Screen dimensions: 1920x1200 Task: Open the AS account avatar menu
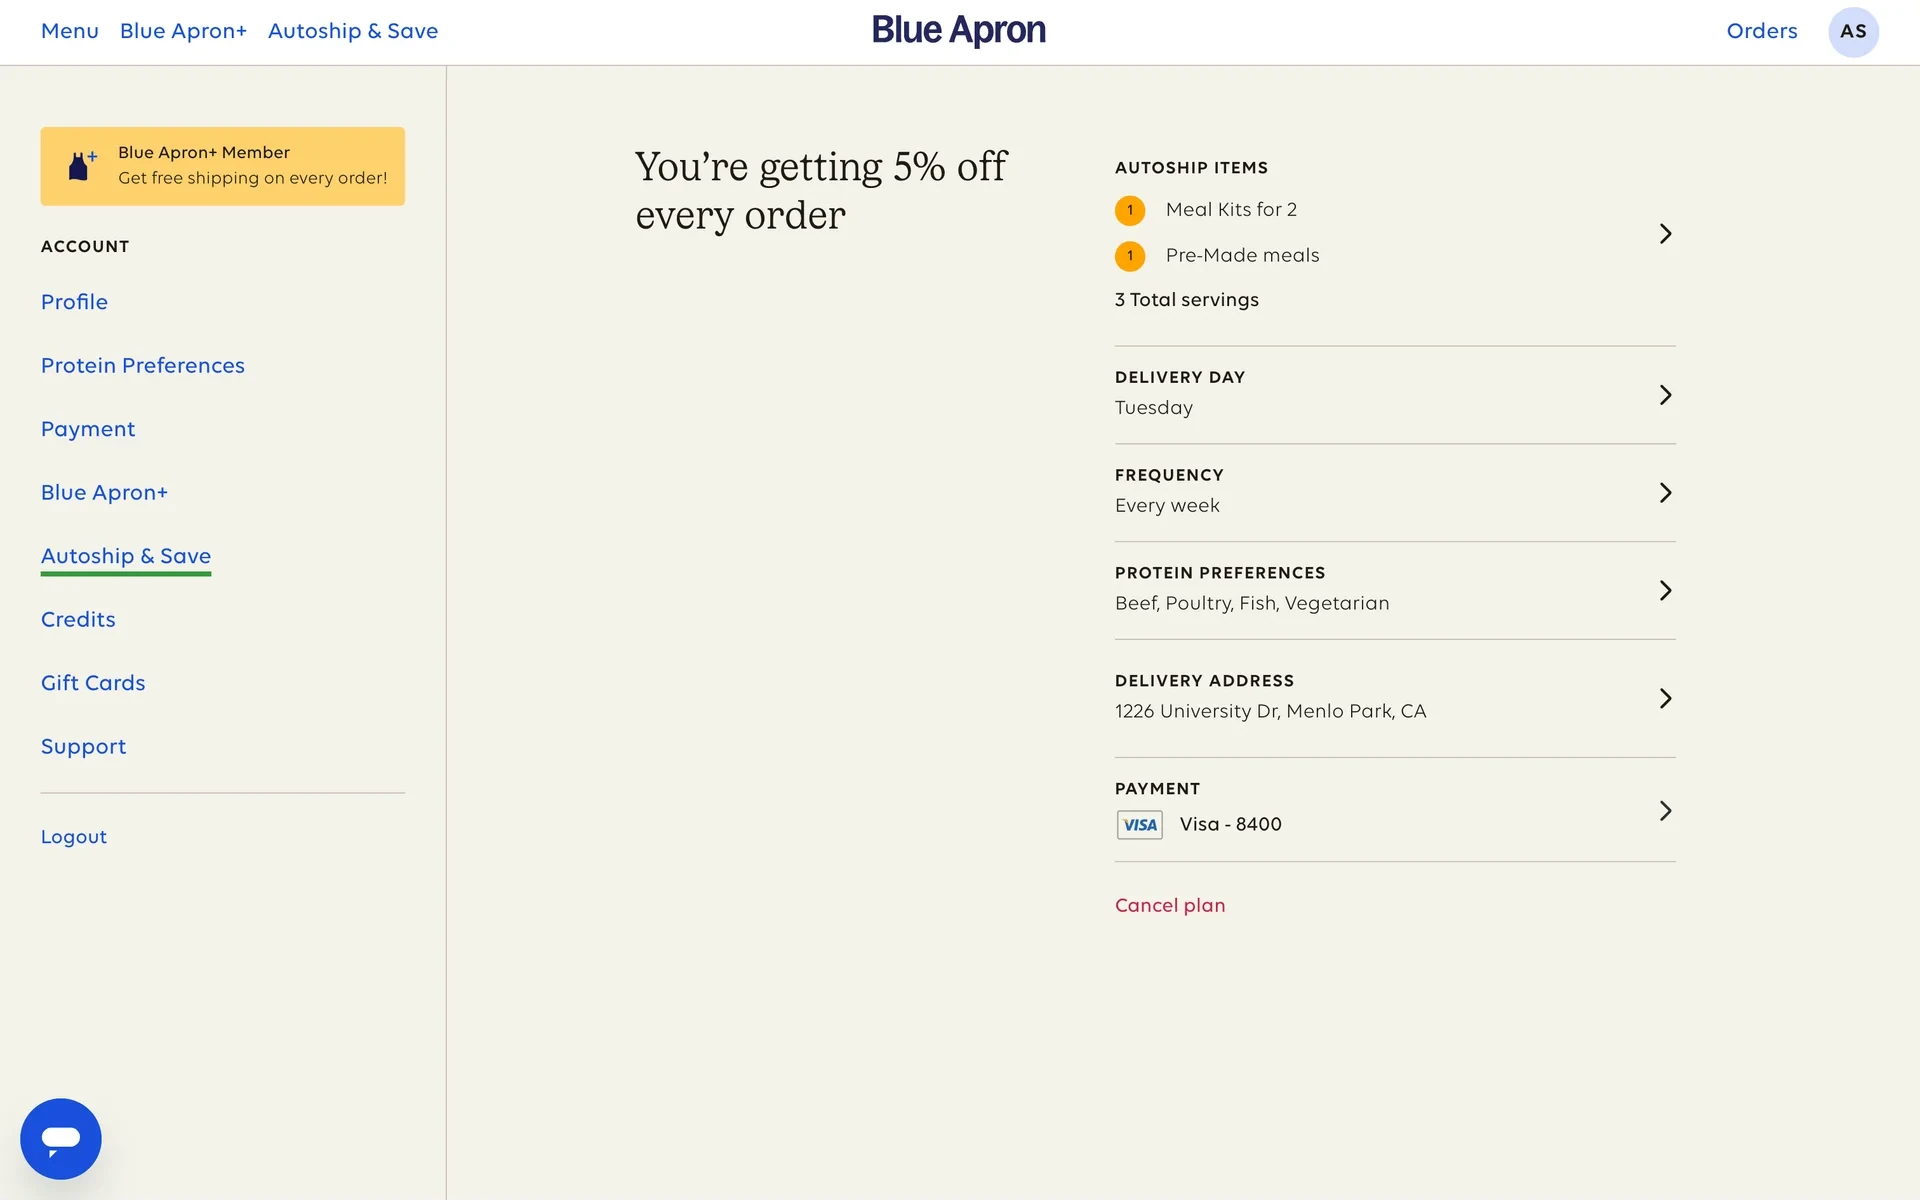pos(1853,32)
